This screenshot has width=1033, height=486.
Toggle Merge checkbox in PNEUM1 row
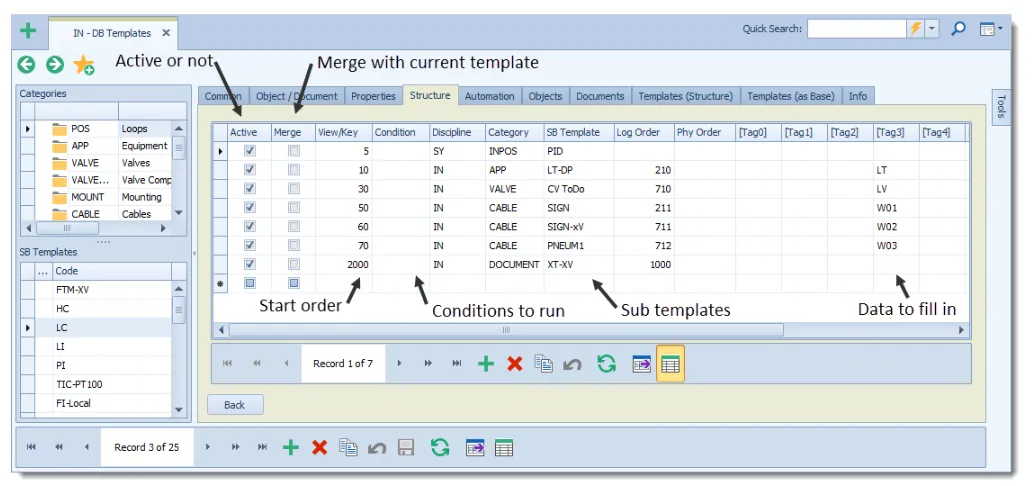click(x=294, y=246)
